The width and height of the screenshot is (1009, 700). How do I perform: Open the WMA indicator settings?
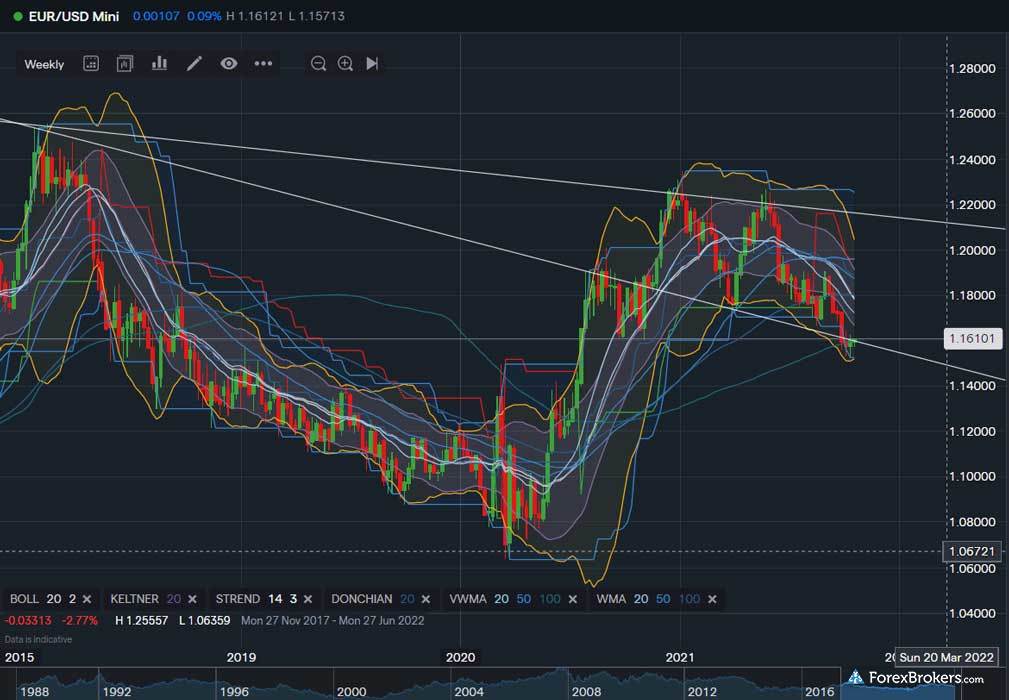tap(611, 599)
